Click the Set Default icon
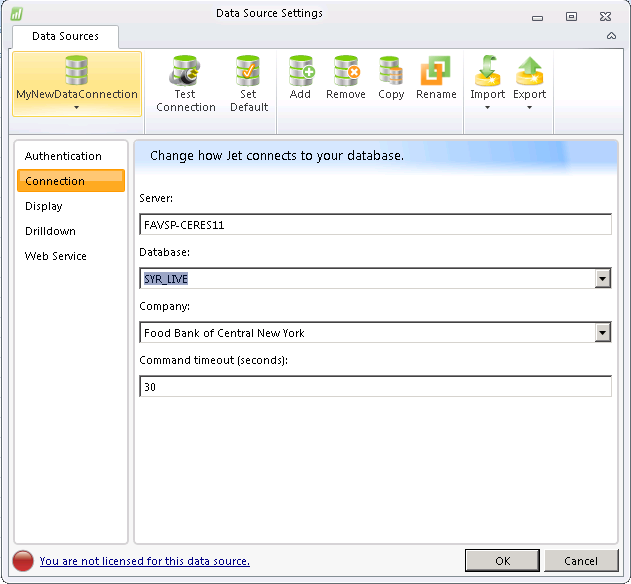631x584 pixels. (248, 73)
